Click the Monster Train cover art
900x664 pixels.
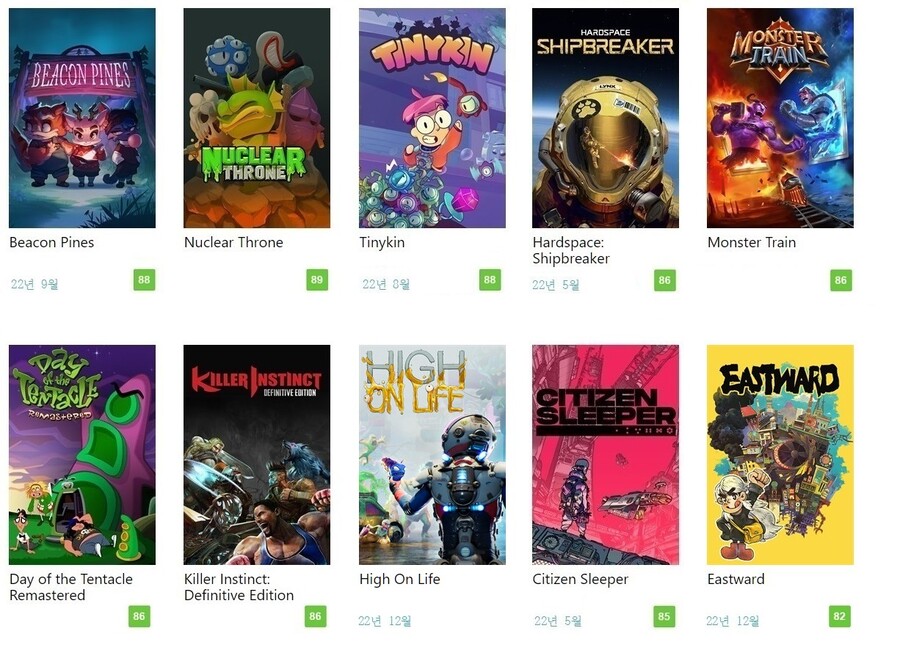780,118
